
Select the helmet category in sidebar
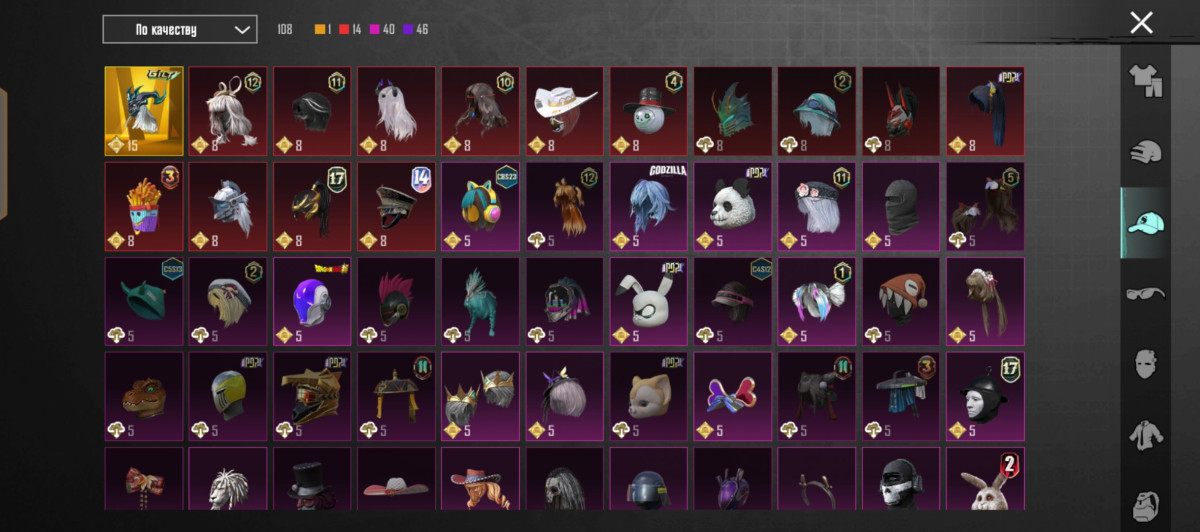point(1144,152)
